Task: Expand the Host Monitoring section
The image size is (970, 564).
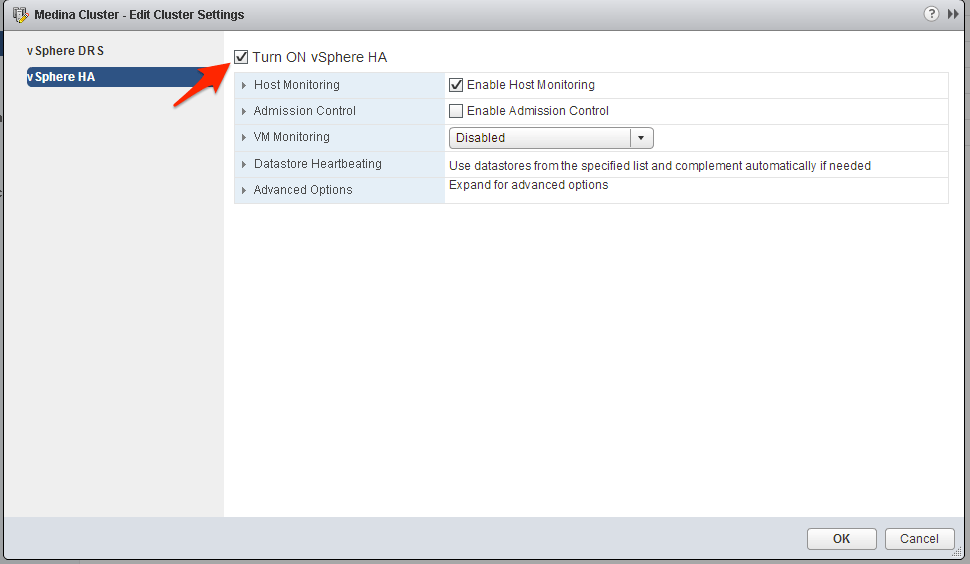Action: click(244, 86)
